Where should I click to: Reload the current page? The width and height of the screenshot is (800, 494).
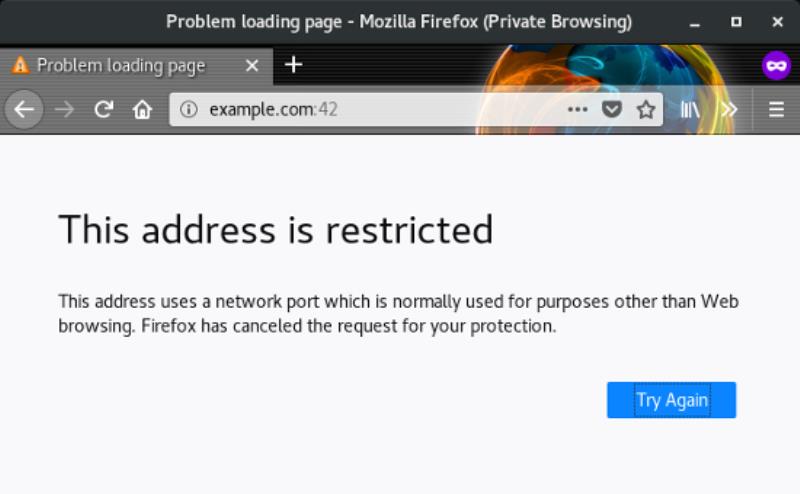(104, 109)
